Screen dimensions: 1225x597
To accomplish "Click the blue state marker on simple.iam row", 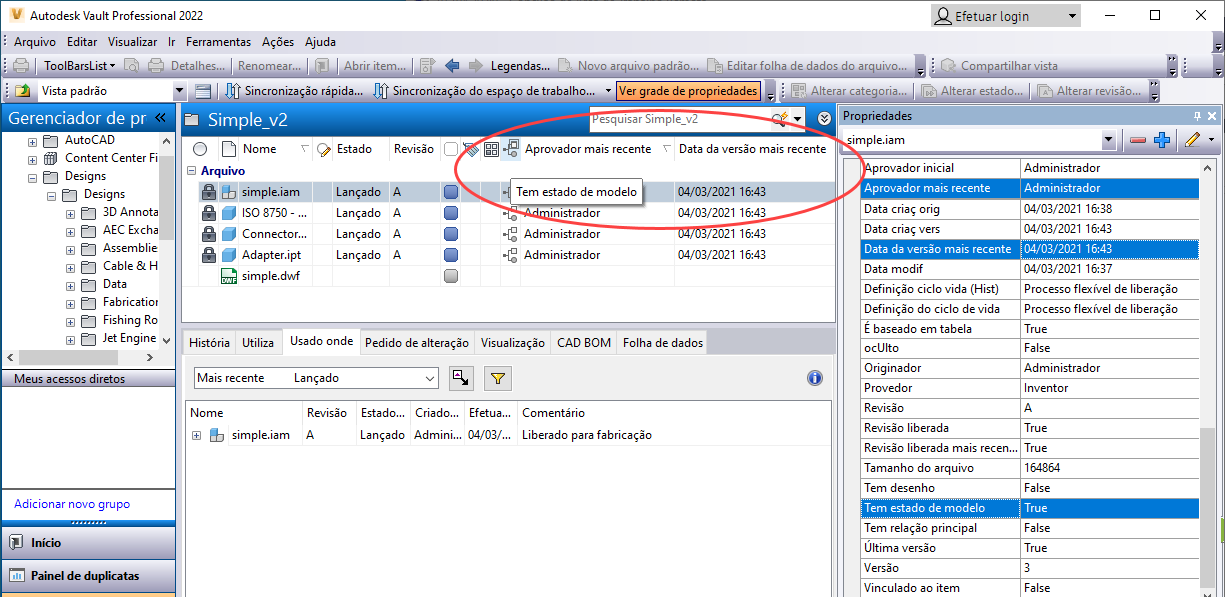I will (451, 192).
